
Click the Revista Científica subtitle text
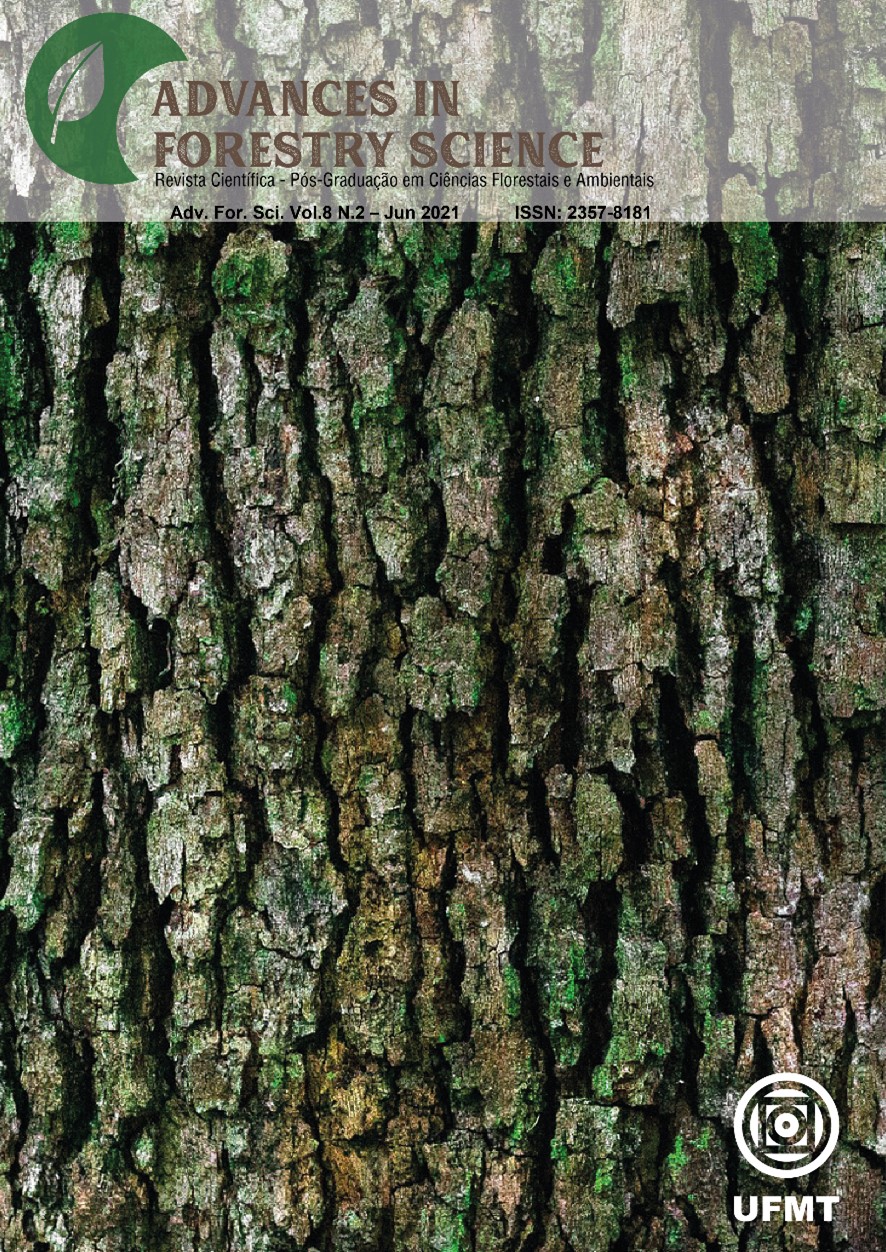tap(213, 181)
